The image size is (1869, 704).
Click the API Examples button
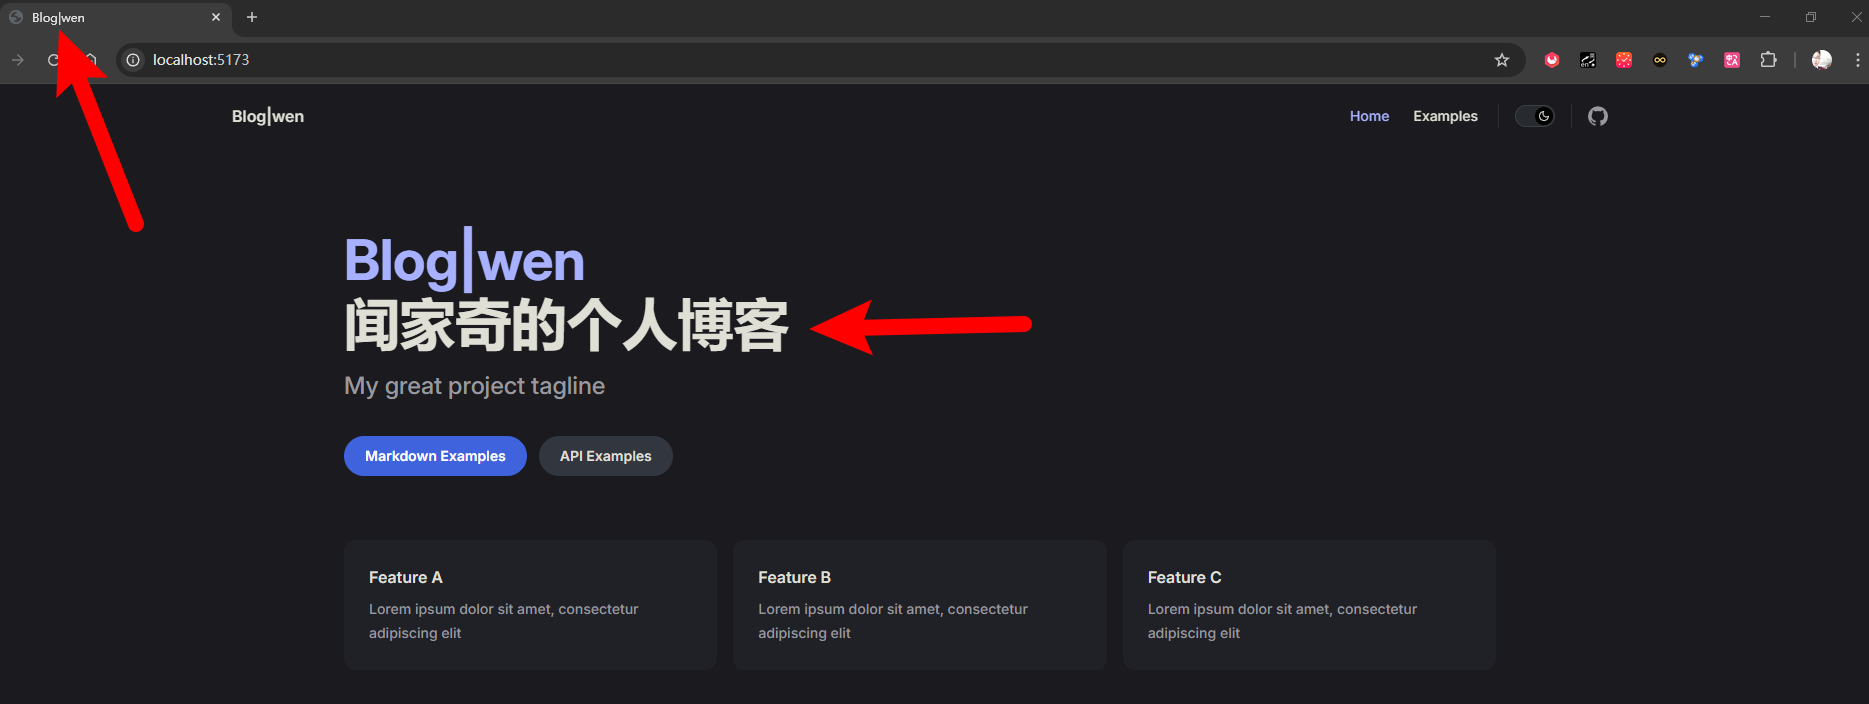[x=605, y=456]
